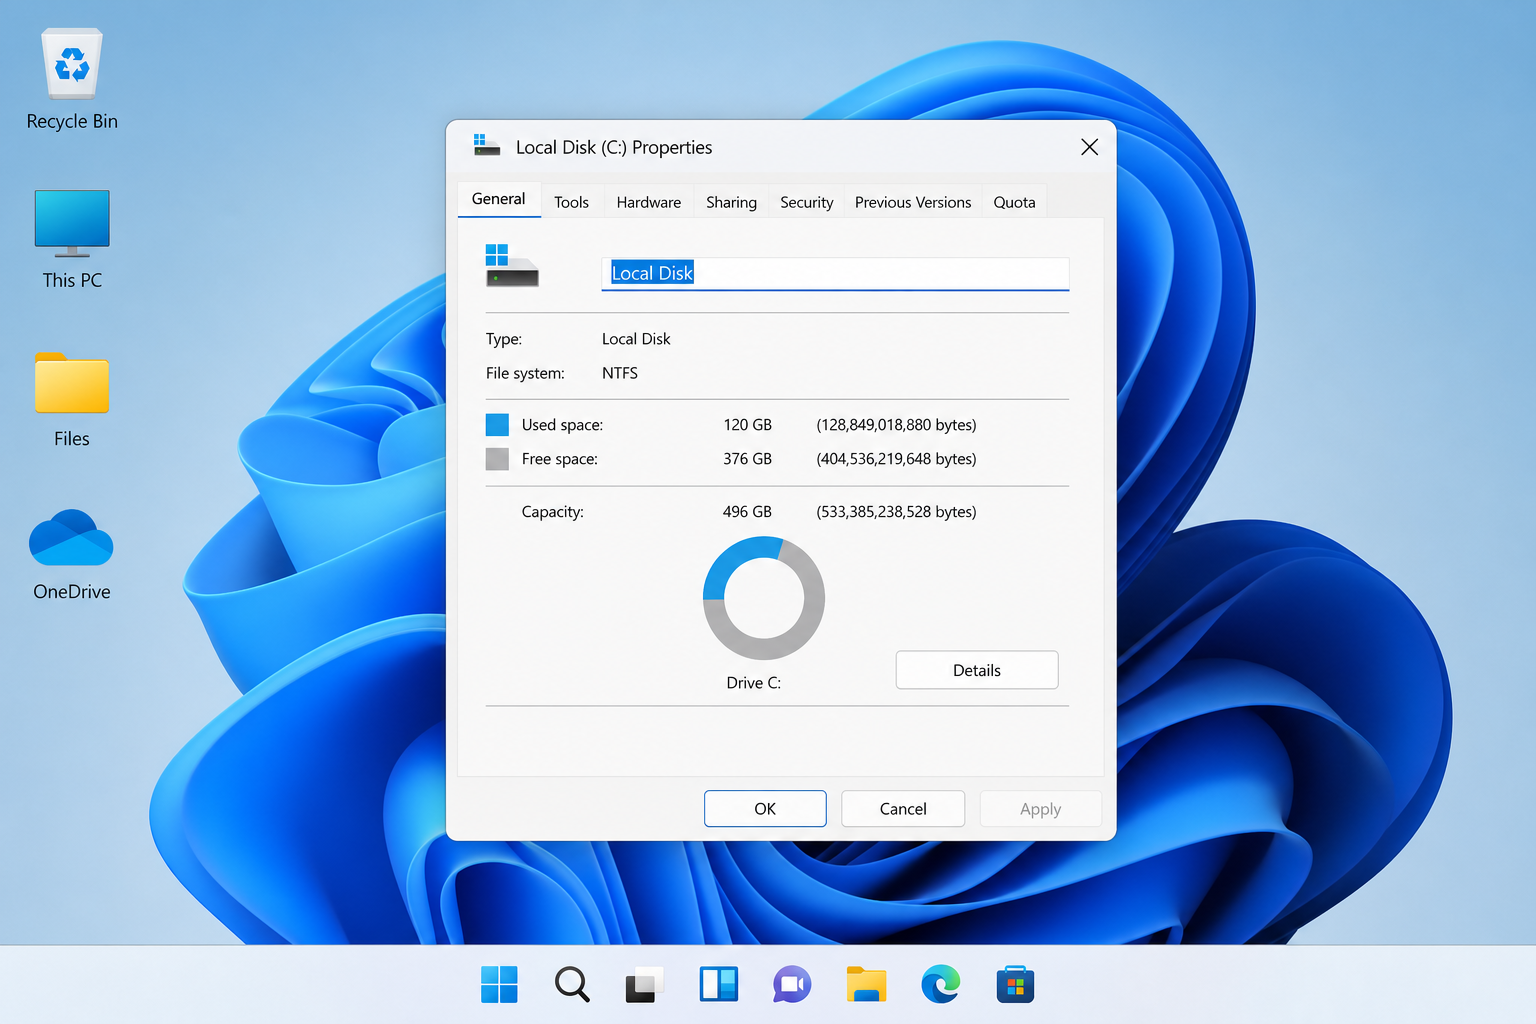View the Previous Versions tab
The height and width of the screenshot is (1024, 1536).
coord(913,202)
